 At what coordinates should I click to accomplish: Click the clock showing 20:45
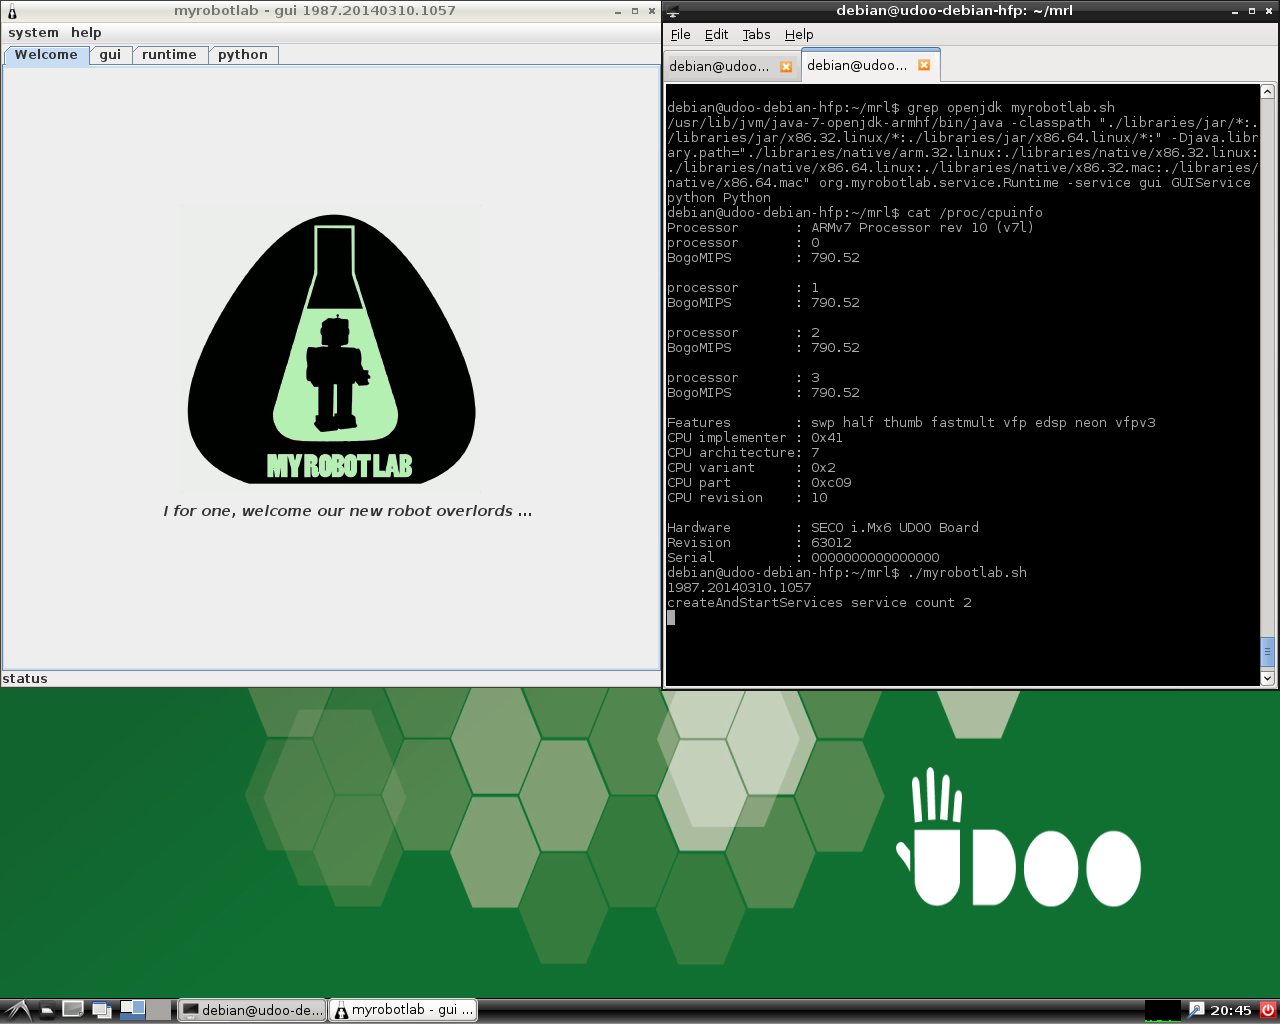1231,1010
